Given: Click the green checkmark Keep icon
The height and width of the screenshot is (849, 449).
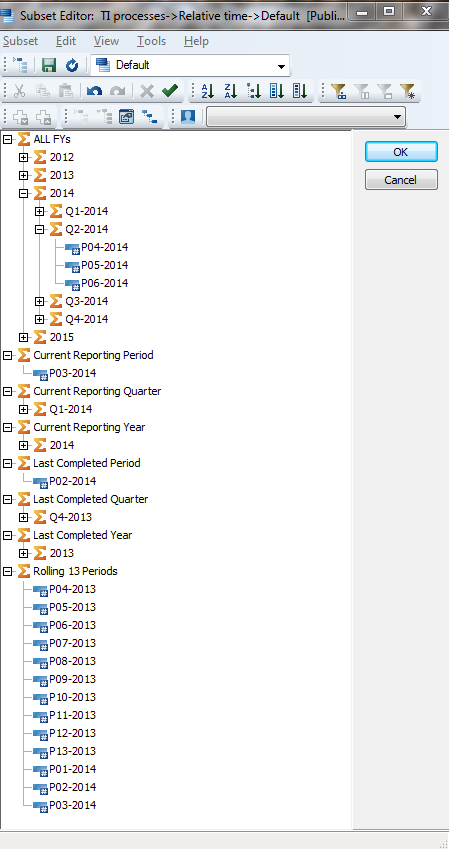Looking at the screenshot, I should 170,91.
